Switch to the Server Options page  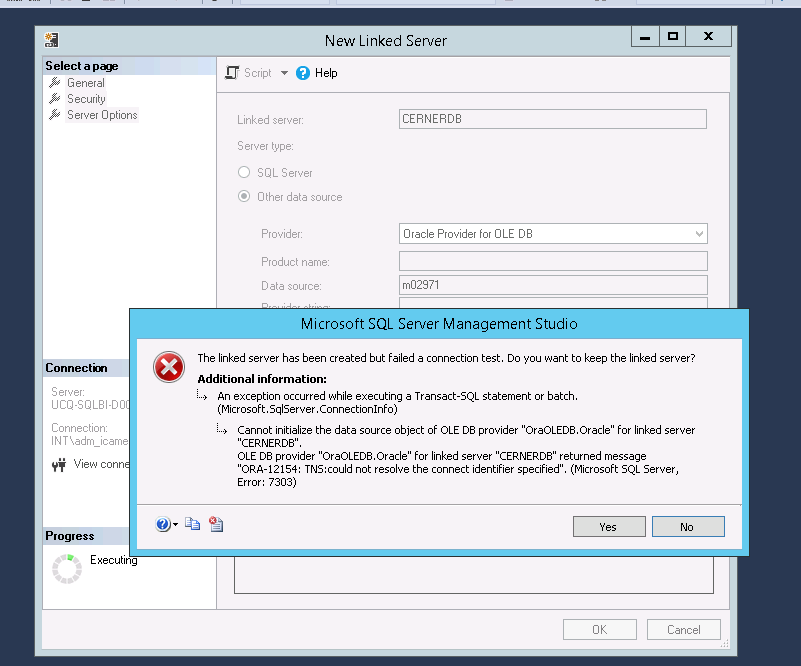[98, 114]
